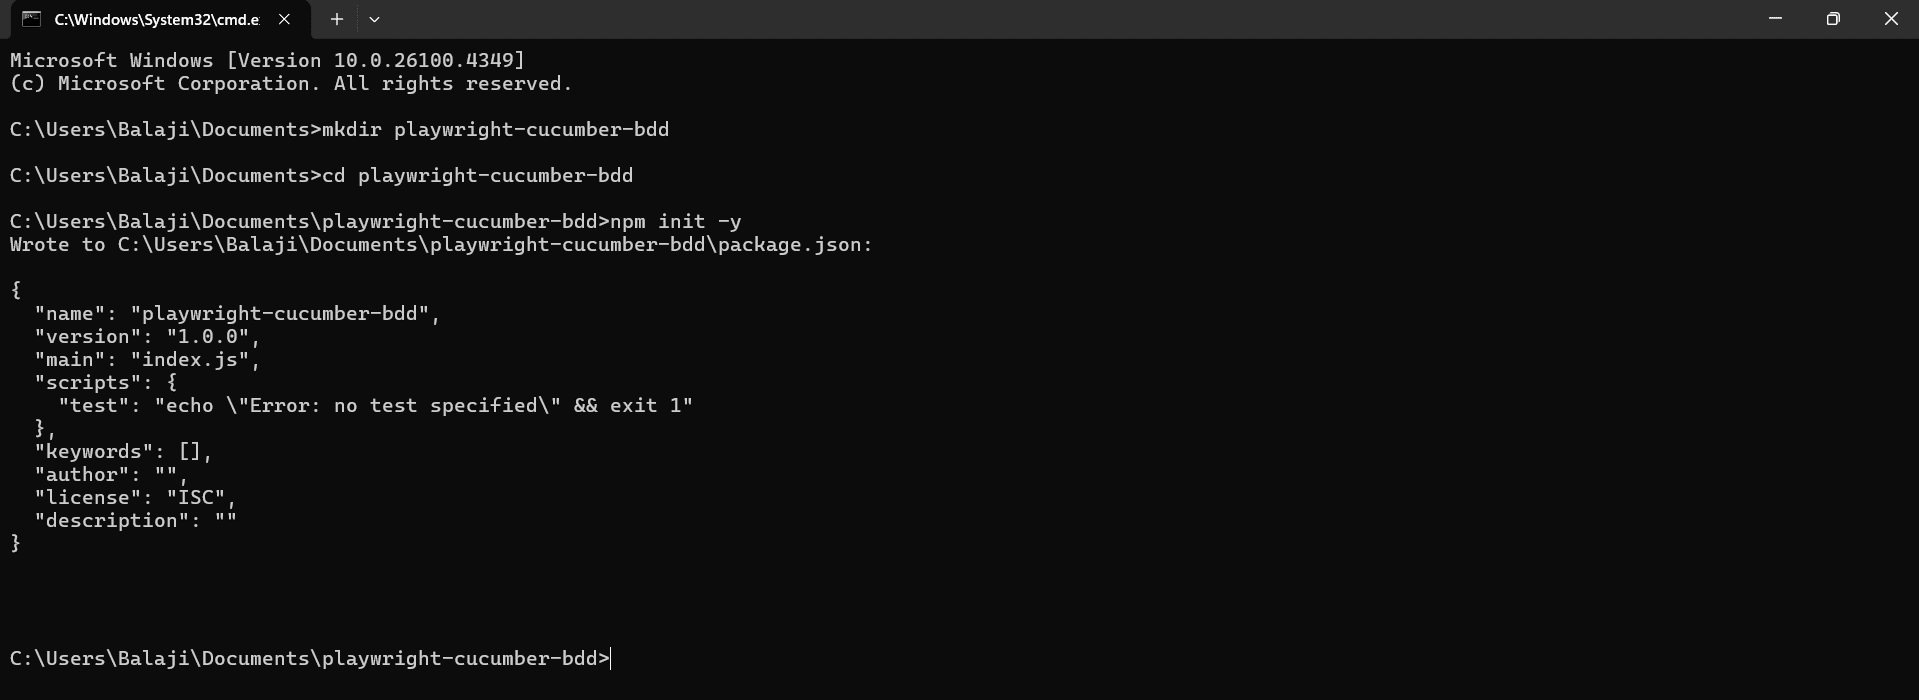Screen dimensions: 1919x700
Task: Open the terminal profile dropdown chevron
Action: coord(375,19)
